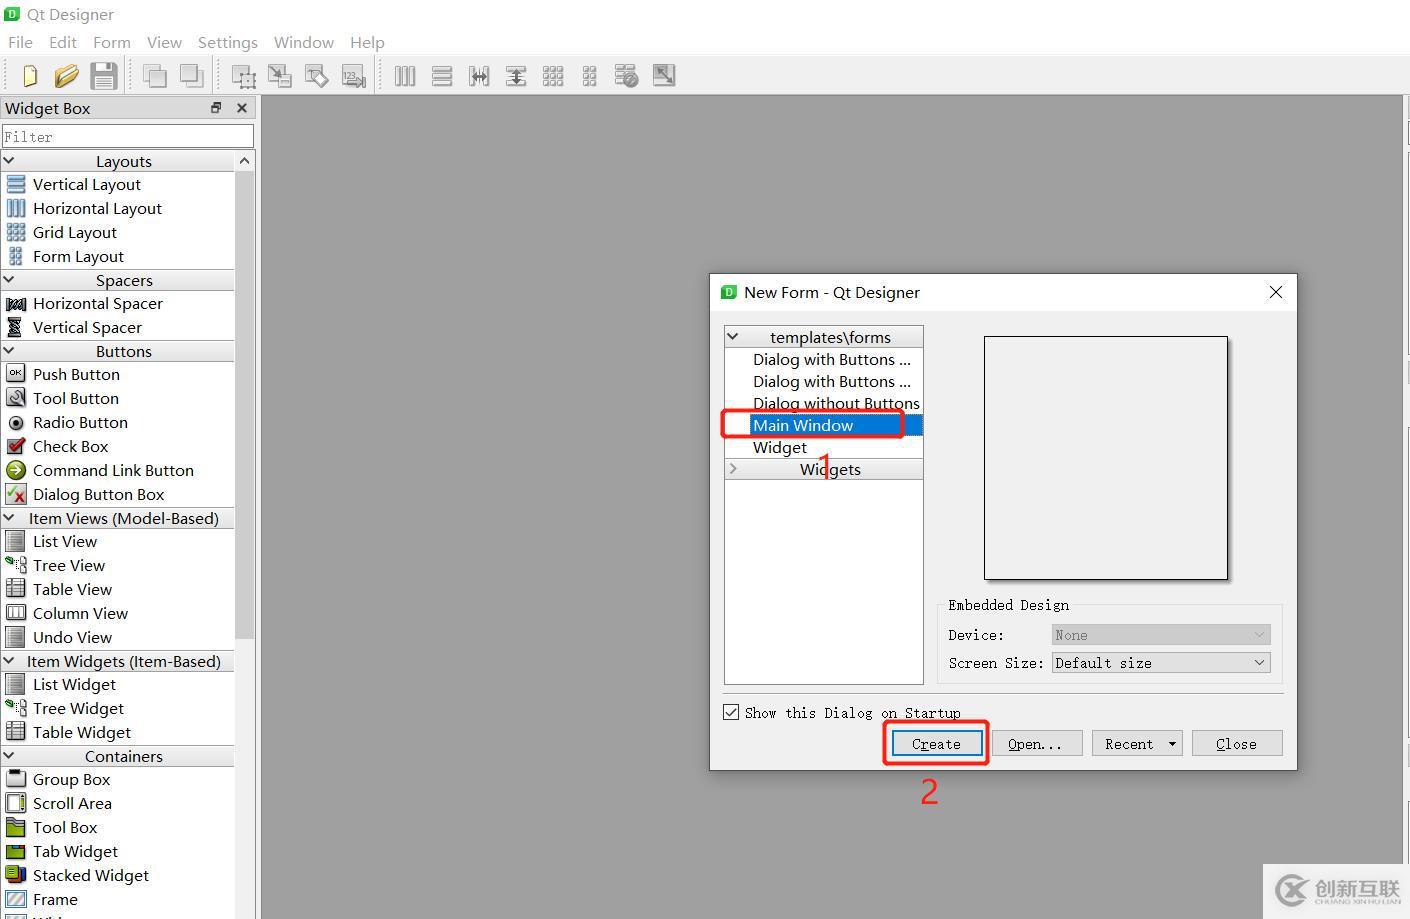Select the Edit Widgets mode icon
Viewport: 1410px width, 919px height.
click(x=243, y=76)
